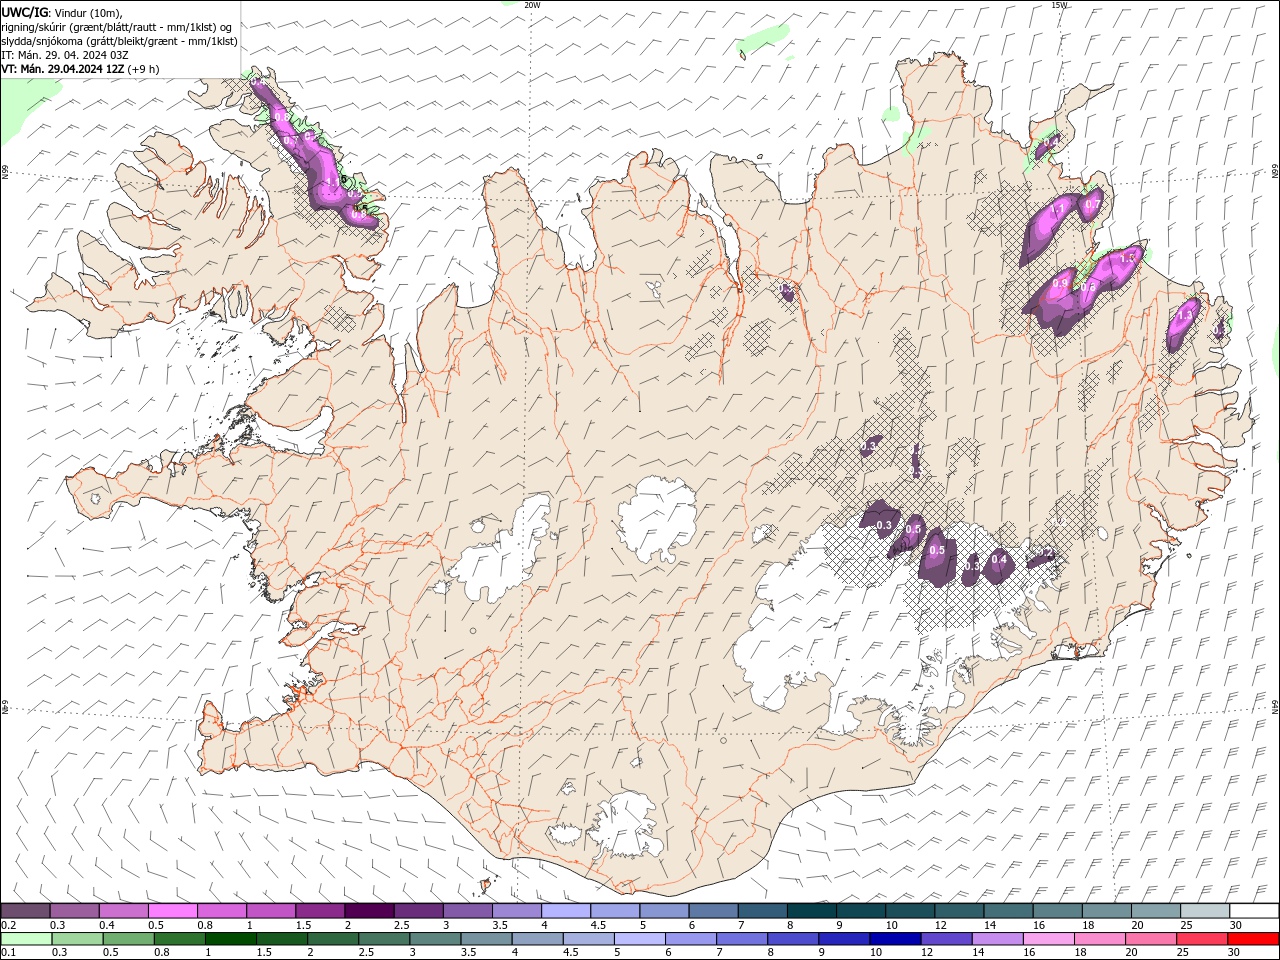1280x960 pixels.
Task: Click the lower-row blue swatch labeled 7
Action: [x=741, y=939]
